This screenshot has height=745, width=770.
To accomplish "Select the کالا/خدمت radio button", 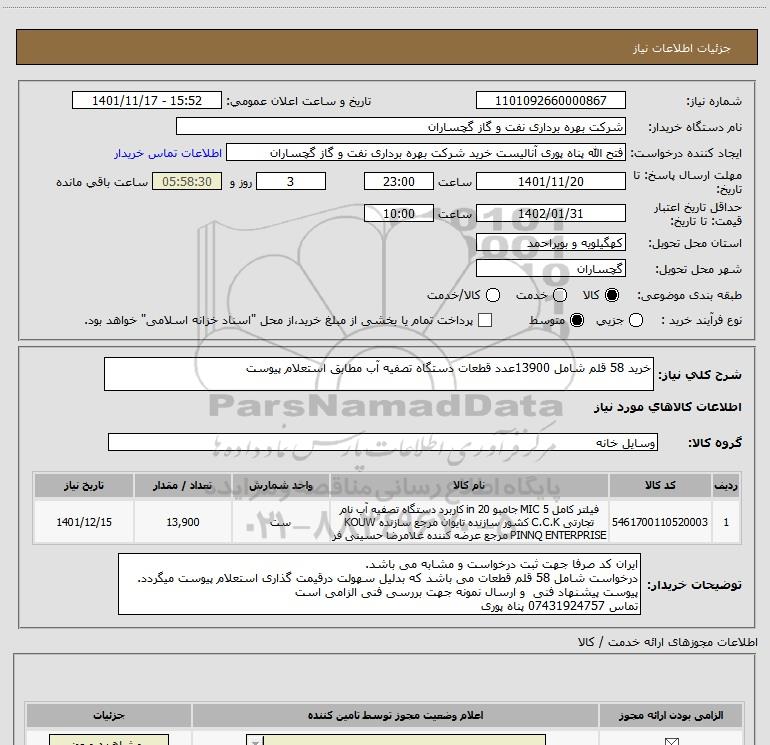I will tap(493, 295).
